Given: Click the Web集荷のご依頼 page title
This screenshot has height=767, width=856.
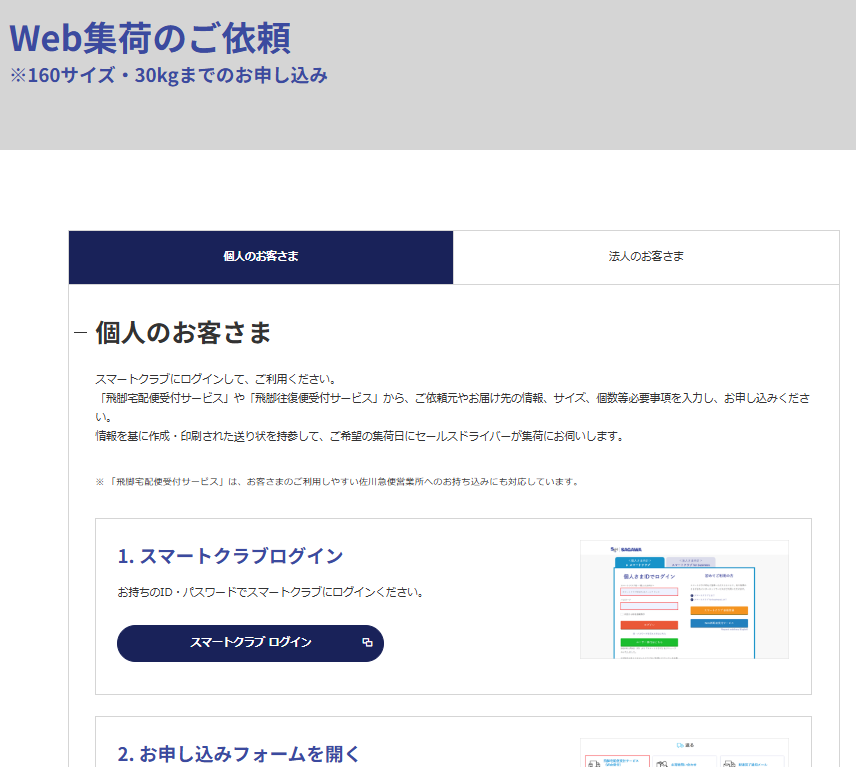Looking at the screenshot, I should (150, 38).
